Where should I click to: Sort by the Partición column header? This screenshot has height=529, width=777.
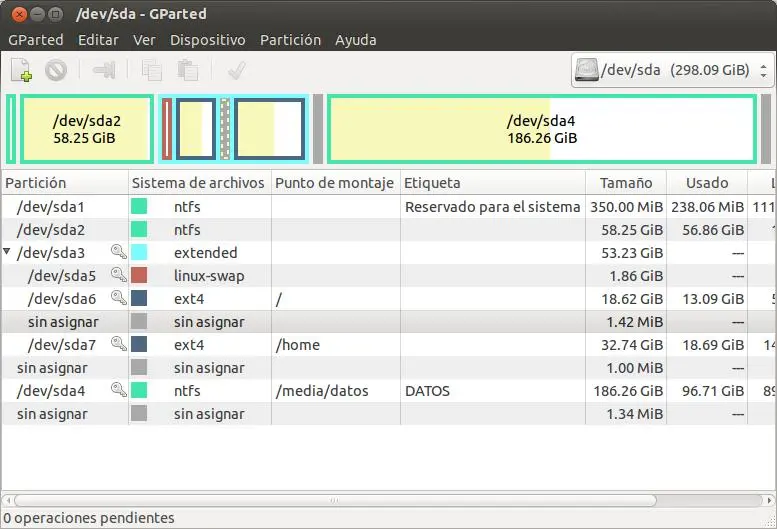[65, 183]
